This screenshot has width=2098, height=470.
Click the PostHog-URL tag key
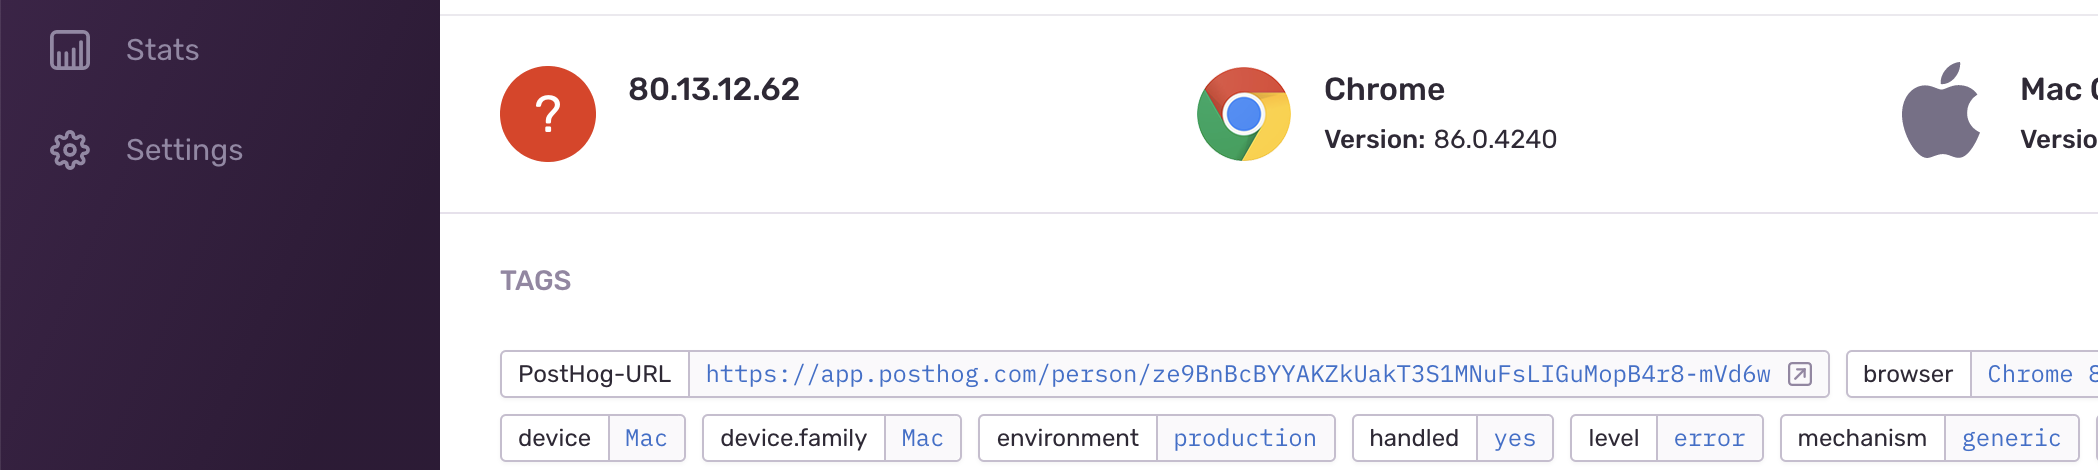tap(594, 374)
